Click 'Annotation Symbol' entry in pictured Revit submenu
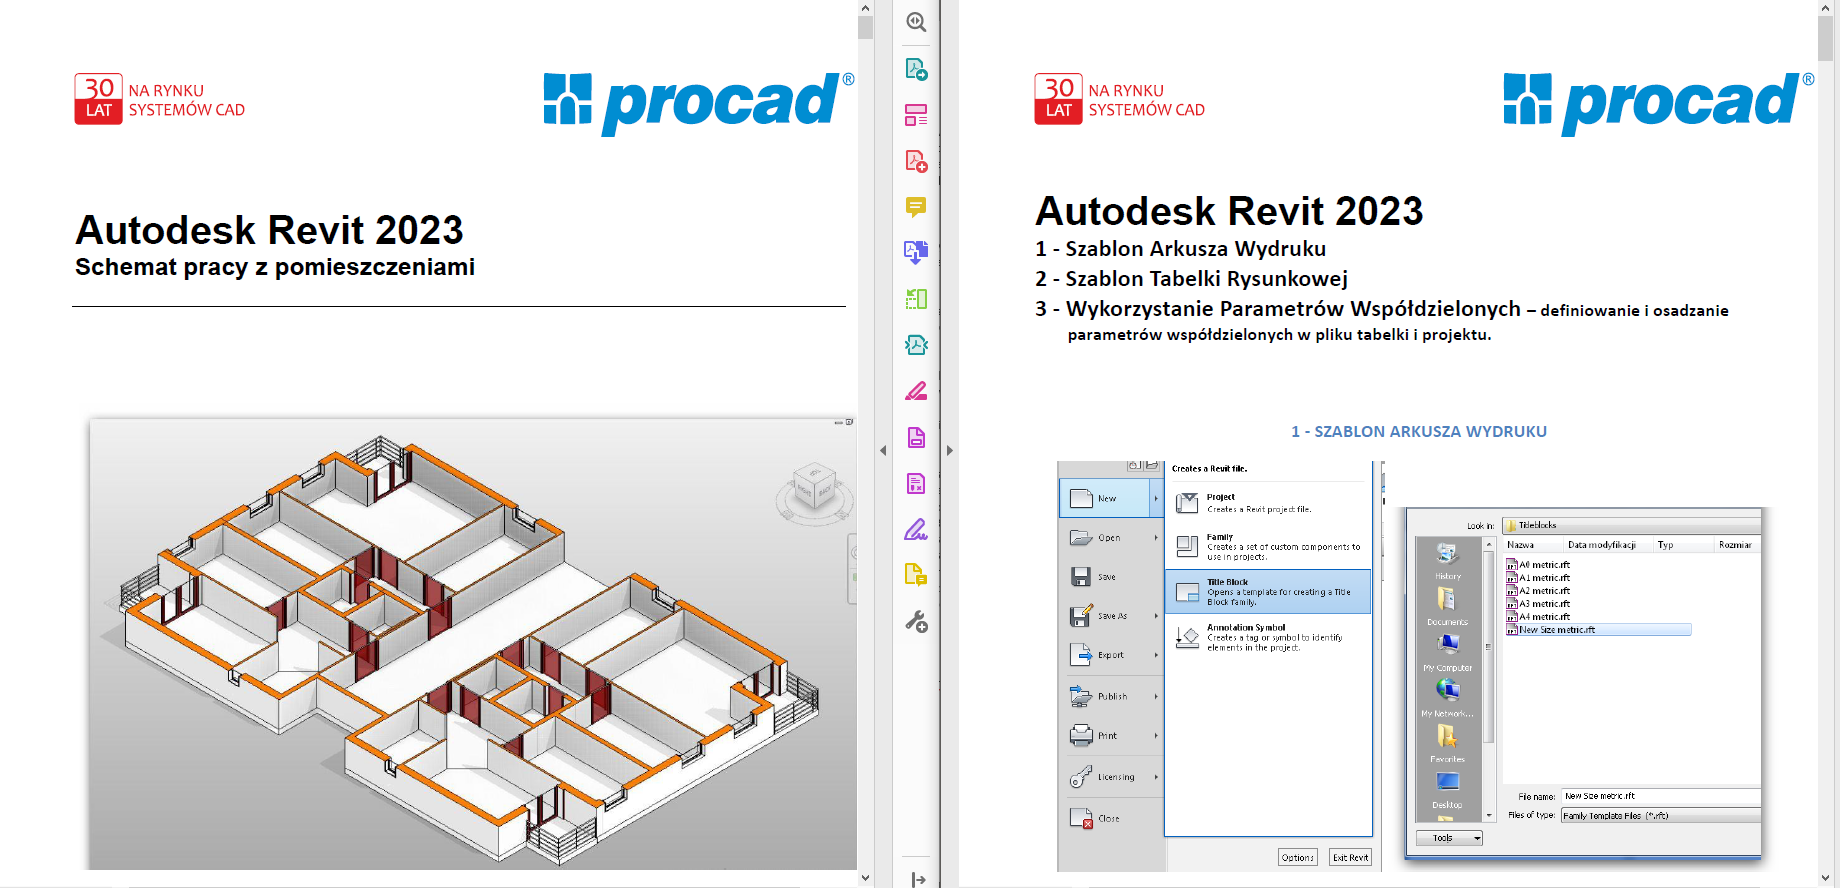This screenshot has height=888, width=1840. (1268, 637)
